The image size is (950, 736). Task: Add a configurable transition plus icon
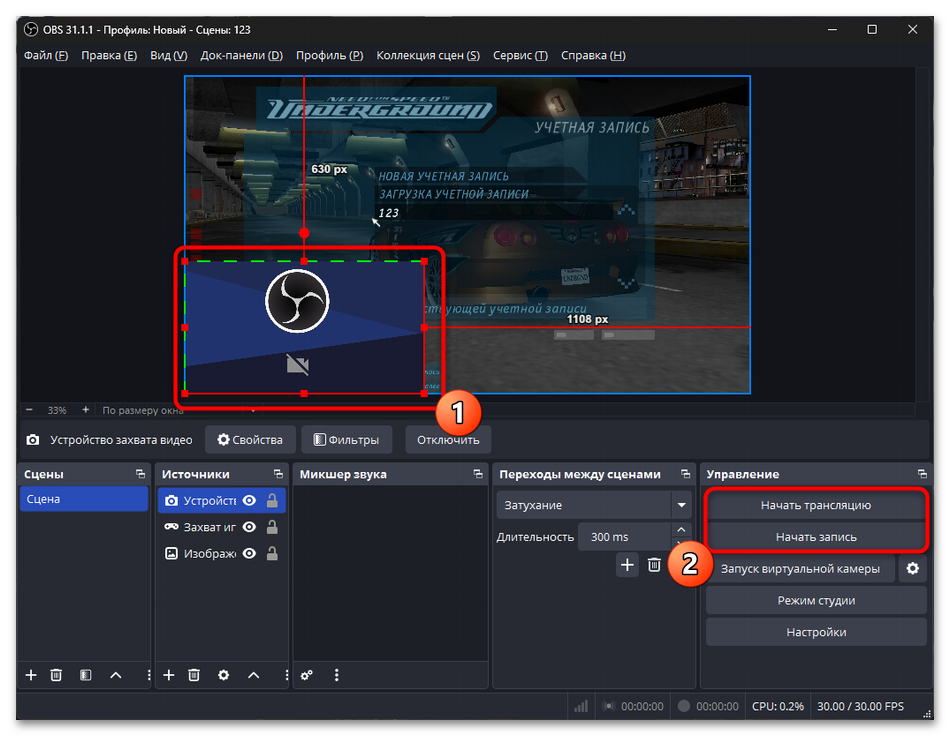[627, 565]
